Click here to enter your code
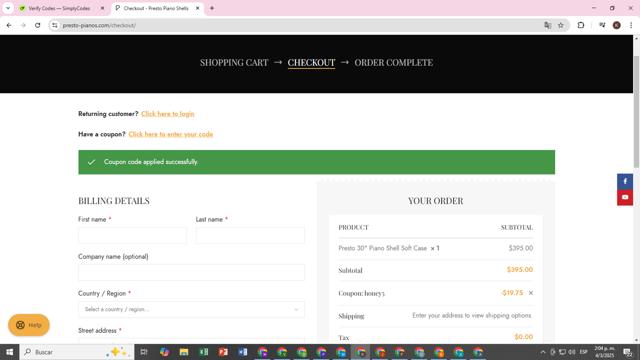This screenshot has width=640, height=360. [x=171, y=134]
